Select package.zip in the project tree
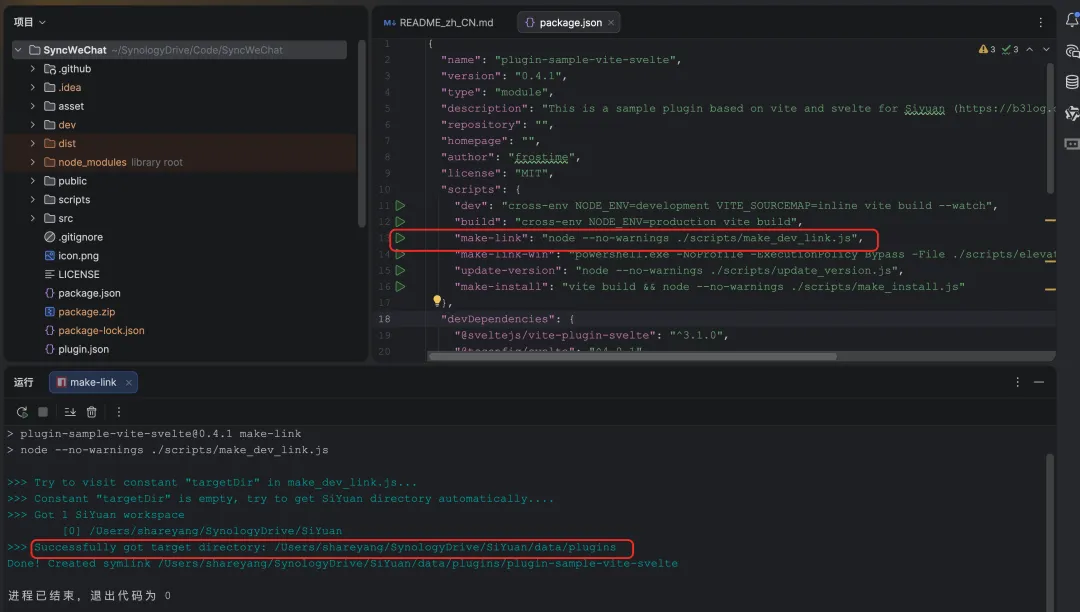1080x612 pixels. (x=80, y=311)
